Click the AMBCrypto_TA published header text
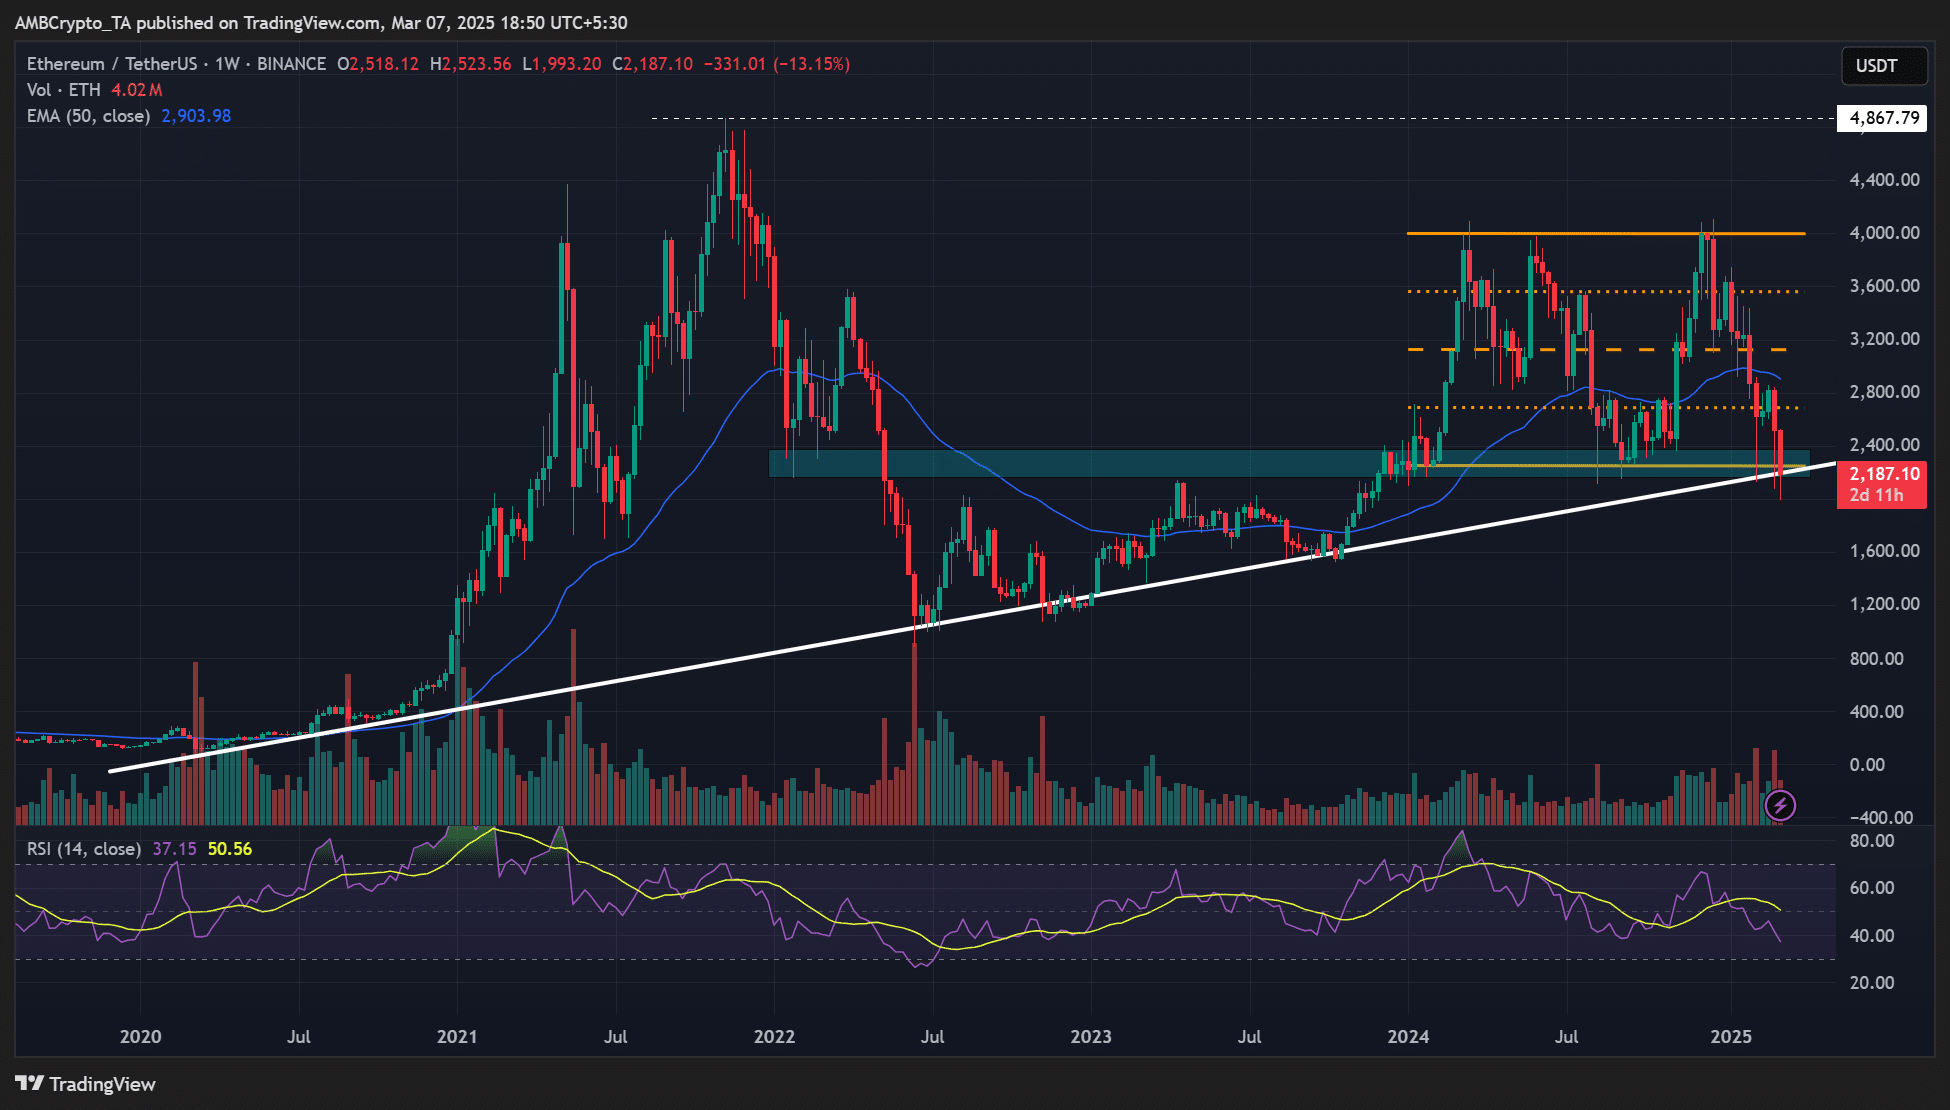 click(x=321, y=23)
